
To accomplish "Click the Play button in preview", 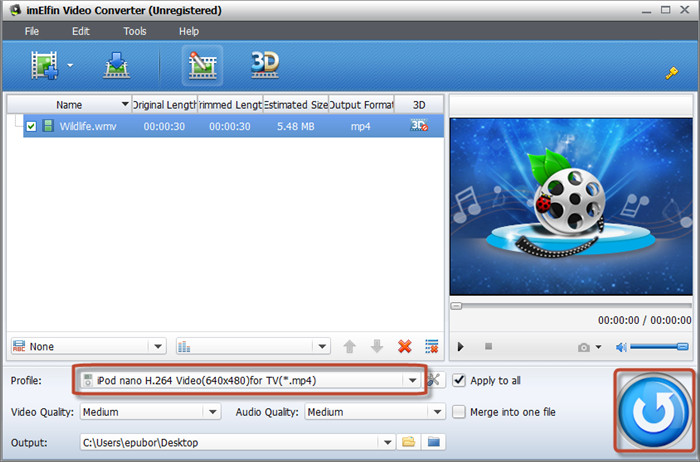I will pyautogui.click(x=461, y=346).
